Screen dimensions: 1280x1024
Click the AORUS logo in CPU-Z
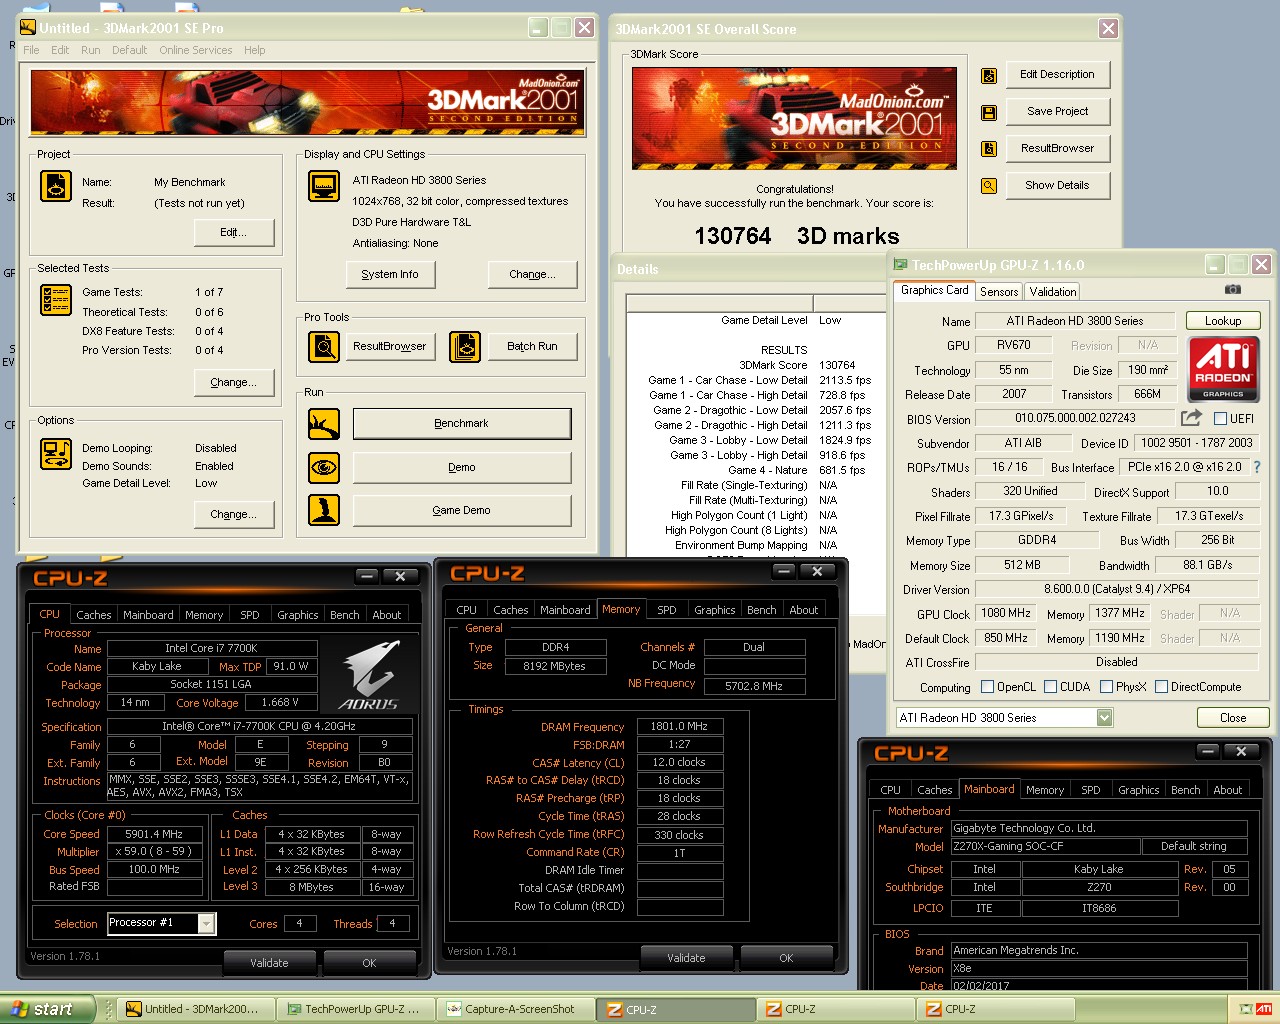(x=369, y=676)
